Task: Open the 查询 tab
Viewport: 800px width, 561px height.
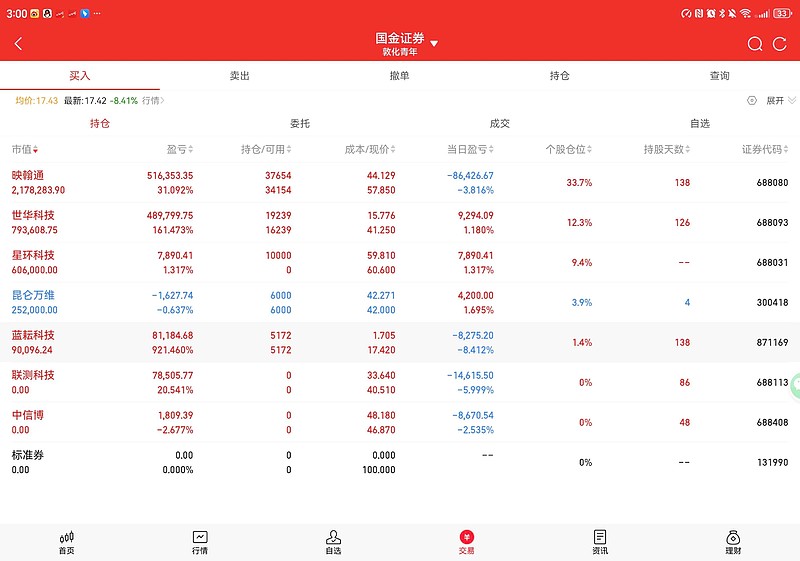Action: click(719, 76)
